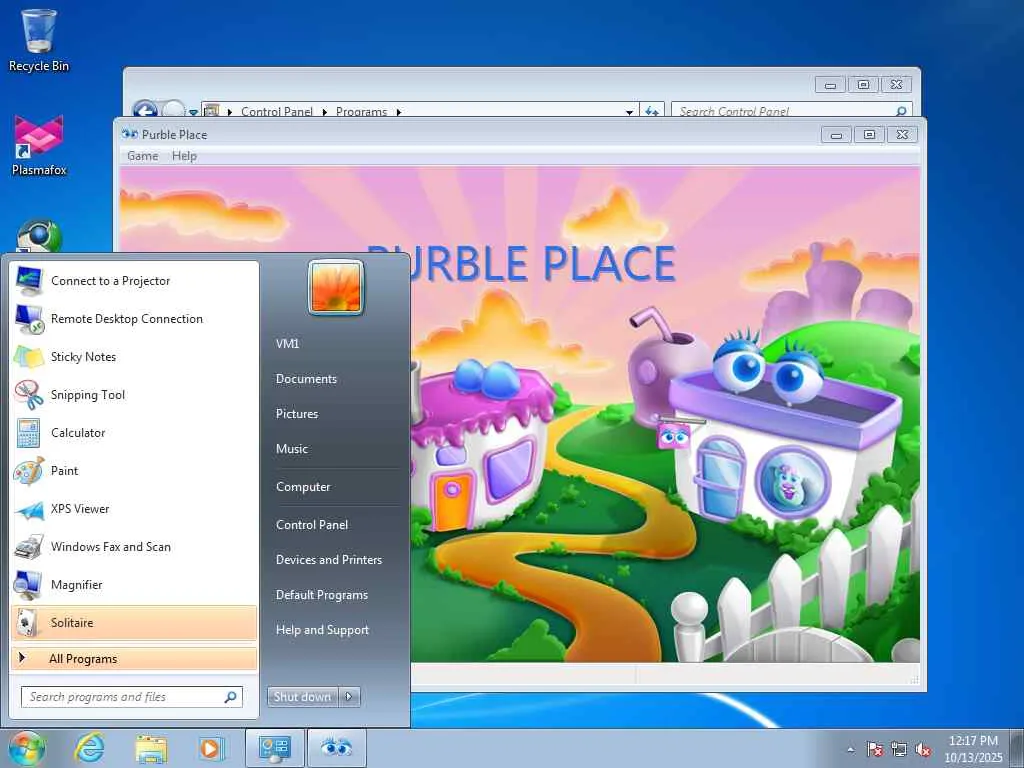Focus Search Control Panel box

point(792,110)
